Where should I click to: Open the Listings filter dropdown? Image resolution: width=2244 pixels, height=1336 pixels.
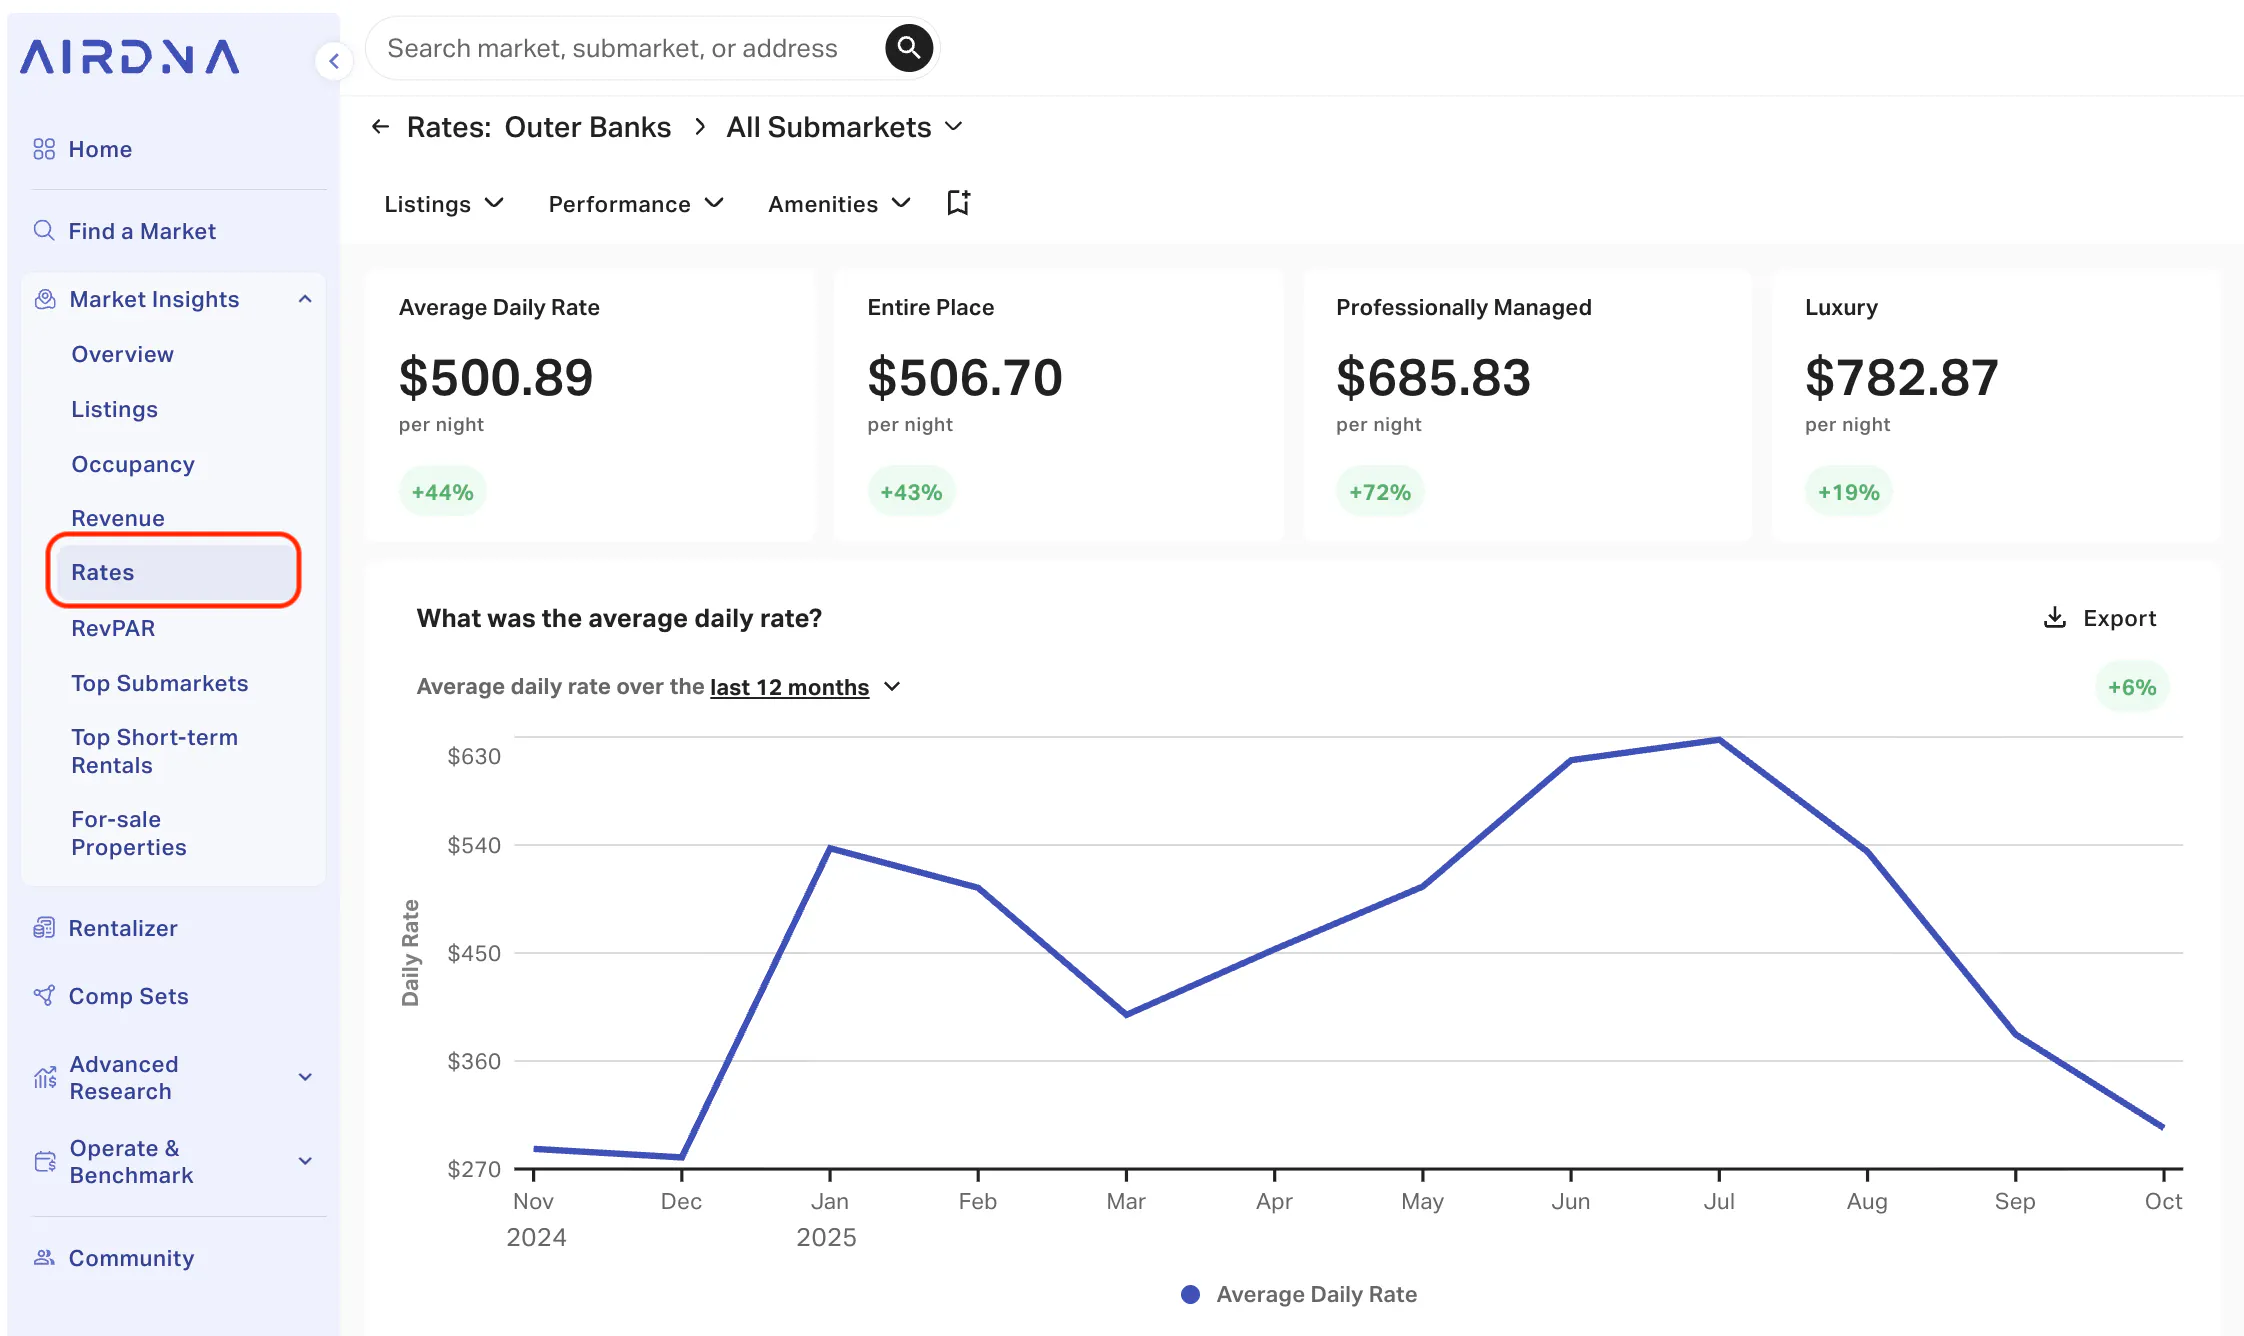point(444,204)
